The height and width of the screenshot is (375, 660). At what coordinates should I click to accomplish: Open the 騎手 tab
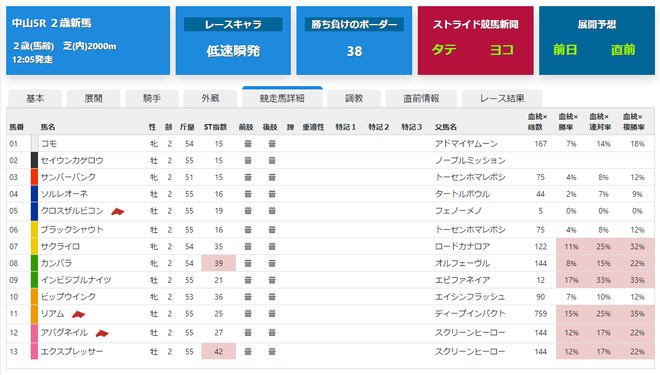(x=152, y=98)
